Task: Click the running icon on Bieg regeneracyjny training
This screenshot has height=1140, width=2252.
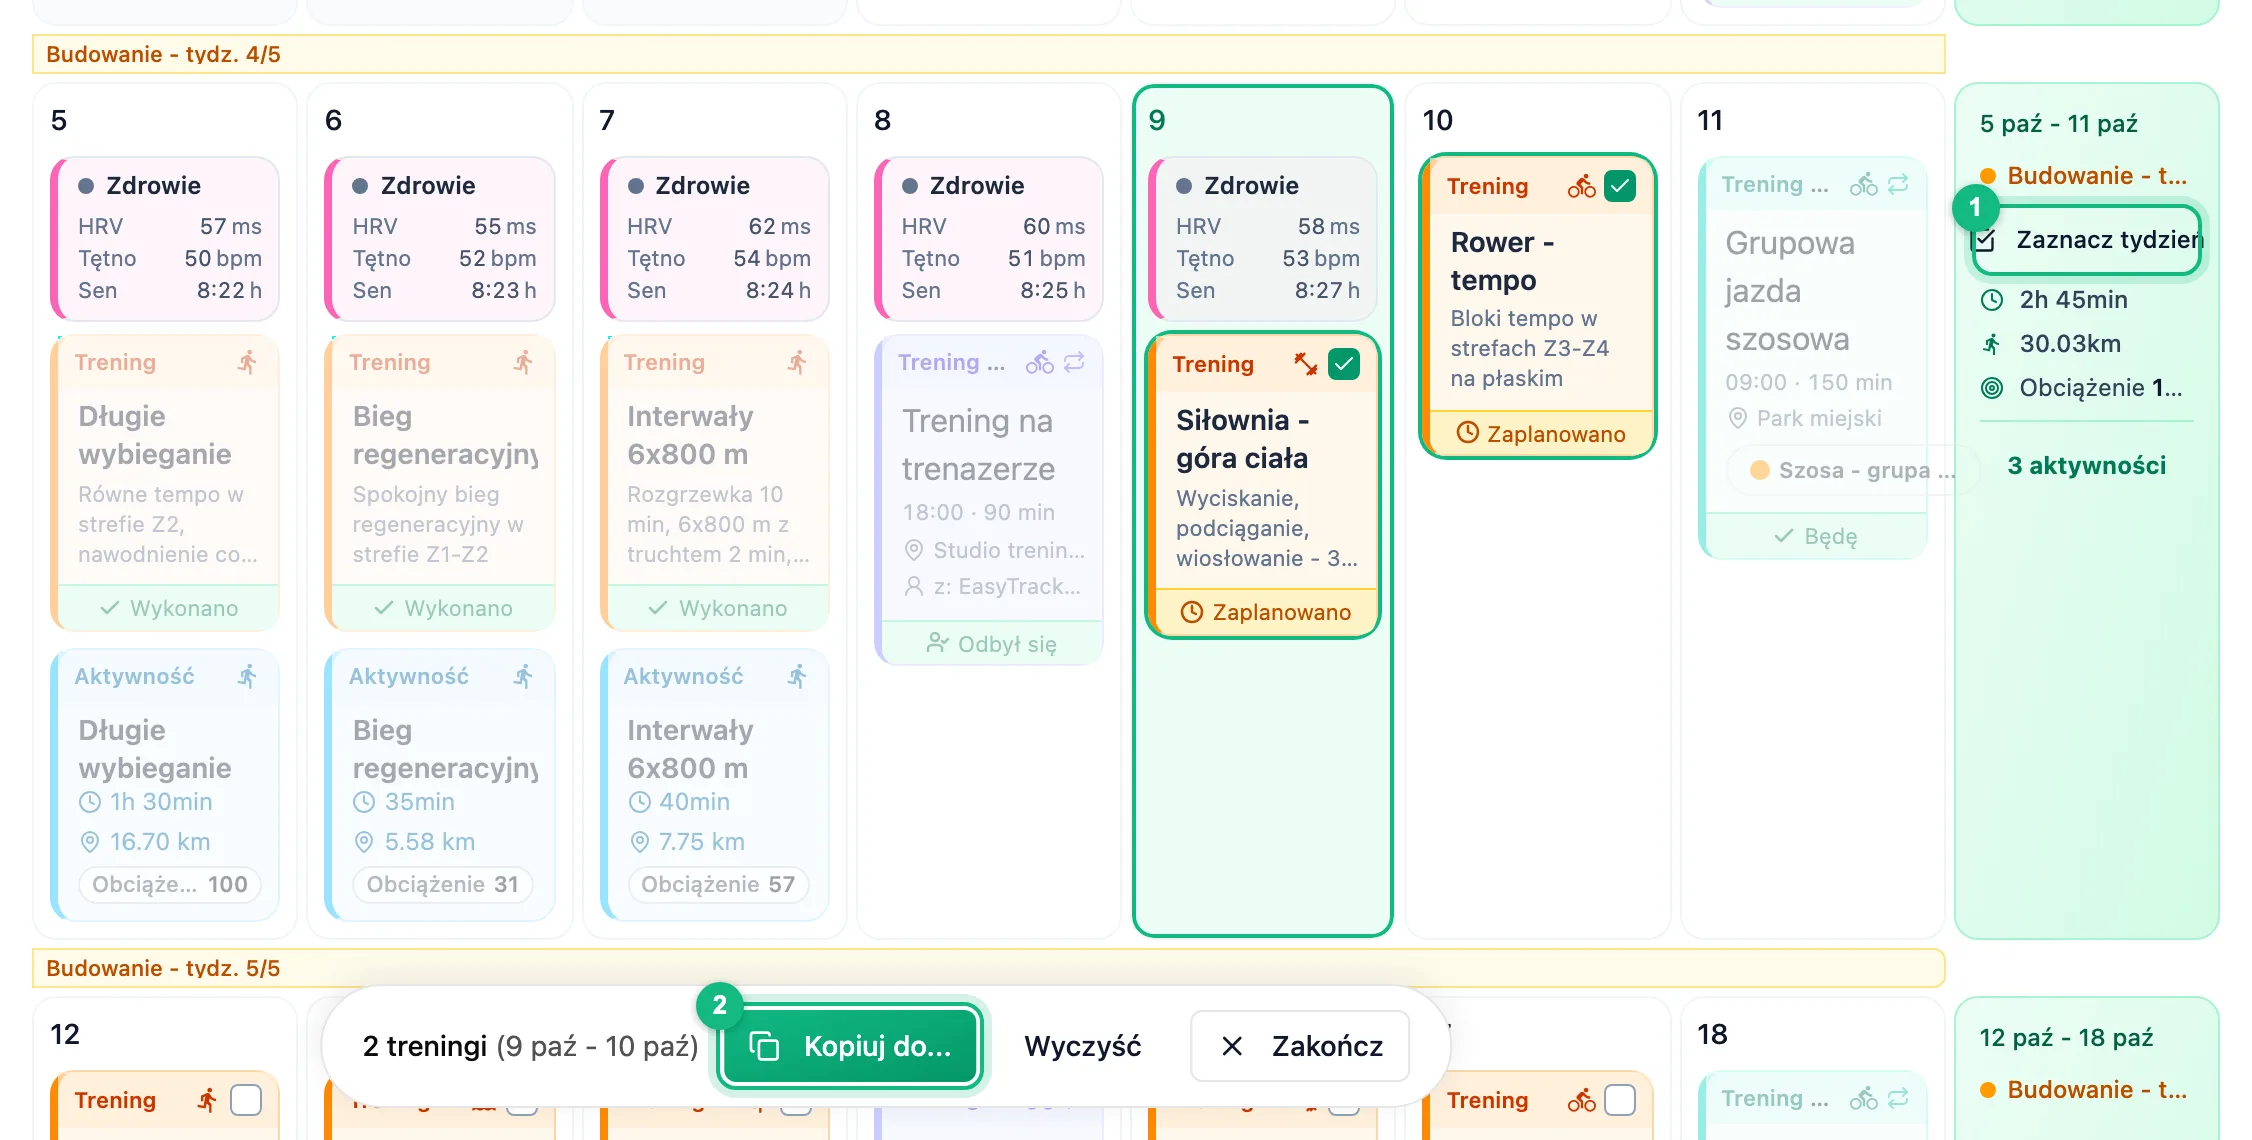Action: (522, 362)
